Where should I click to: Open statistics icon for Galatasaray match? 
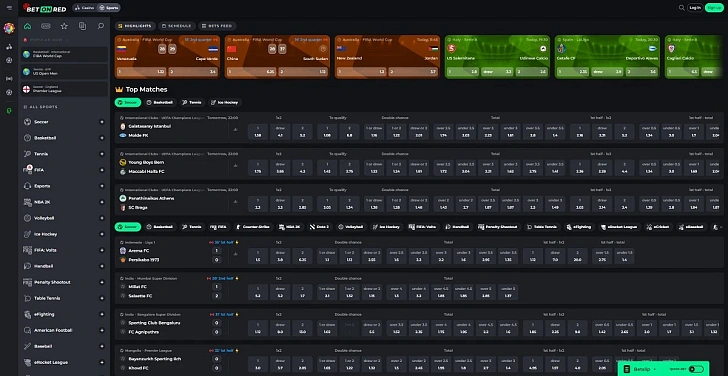(235, 130)
